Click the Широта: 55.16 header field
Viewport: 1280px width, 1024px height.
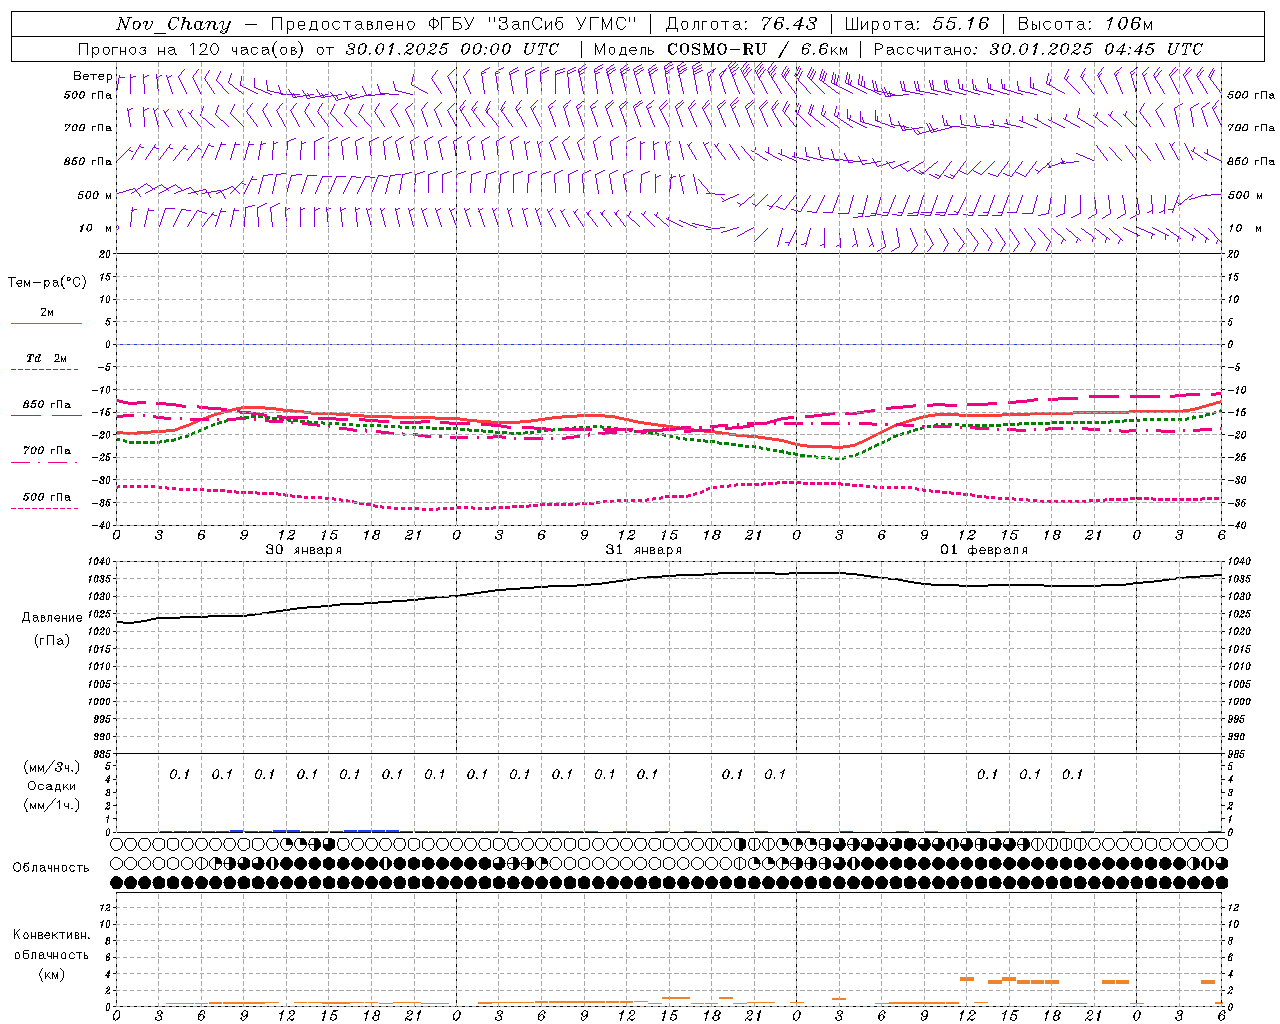pos(917,24)
